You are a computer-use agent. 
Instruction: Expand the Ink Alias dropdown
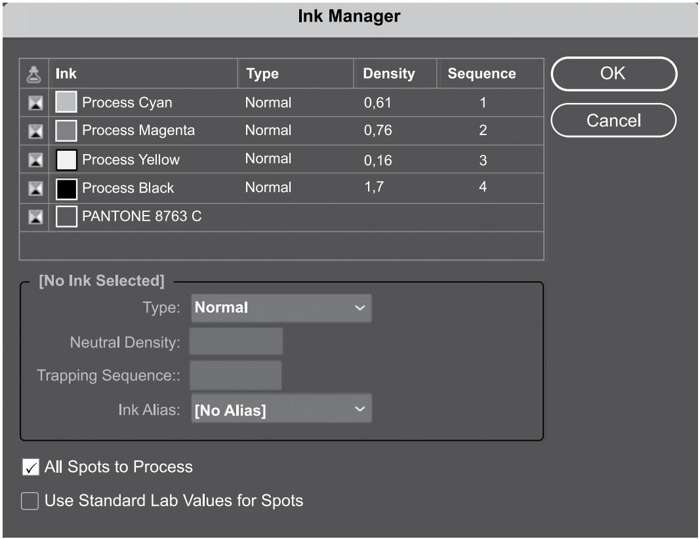pyautogui.click(x=280, y=410)
